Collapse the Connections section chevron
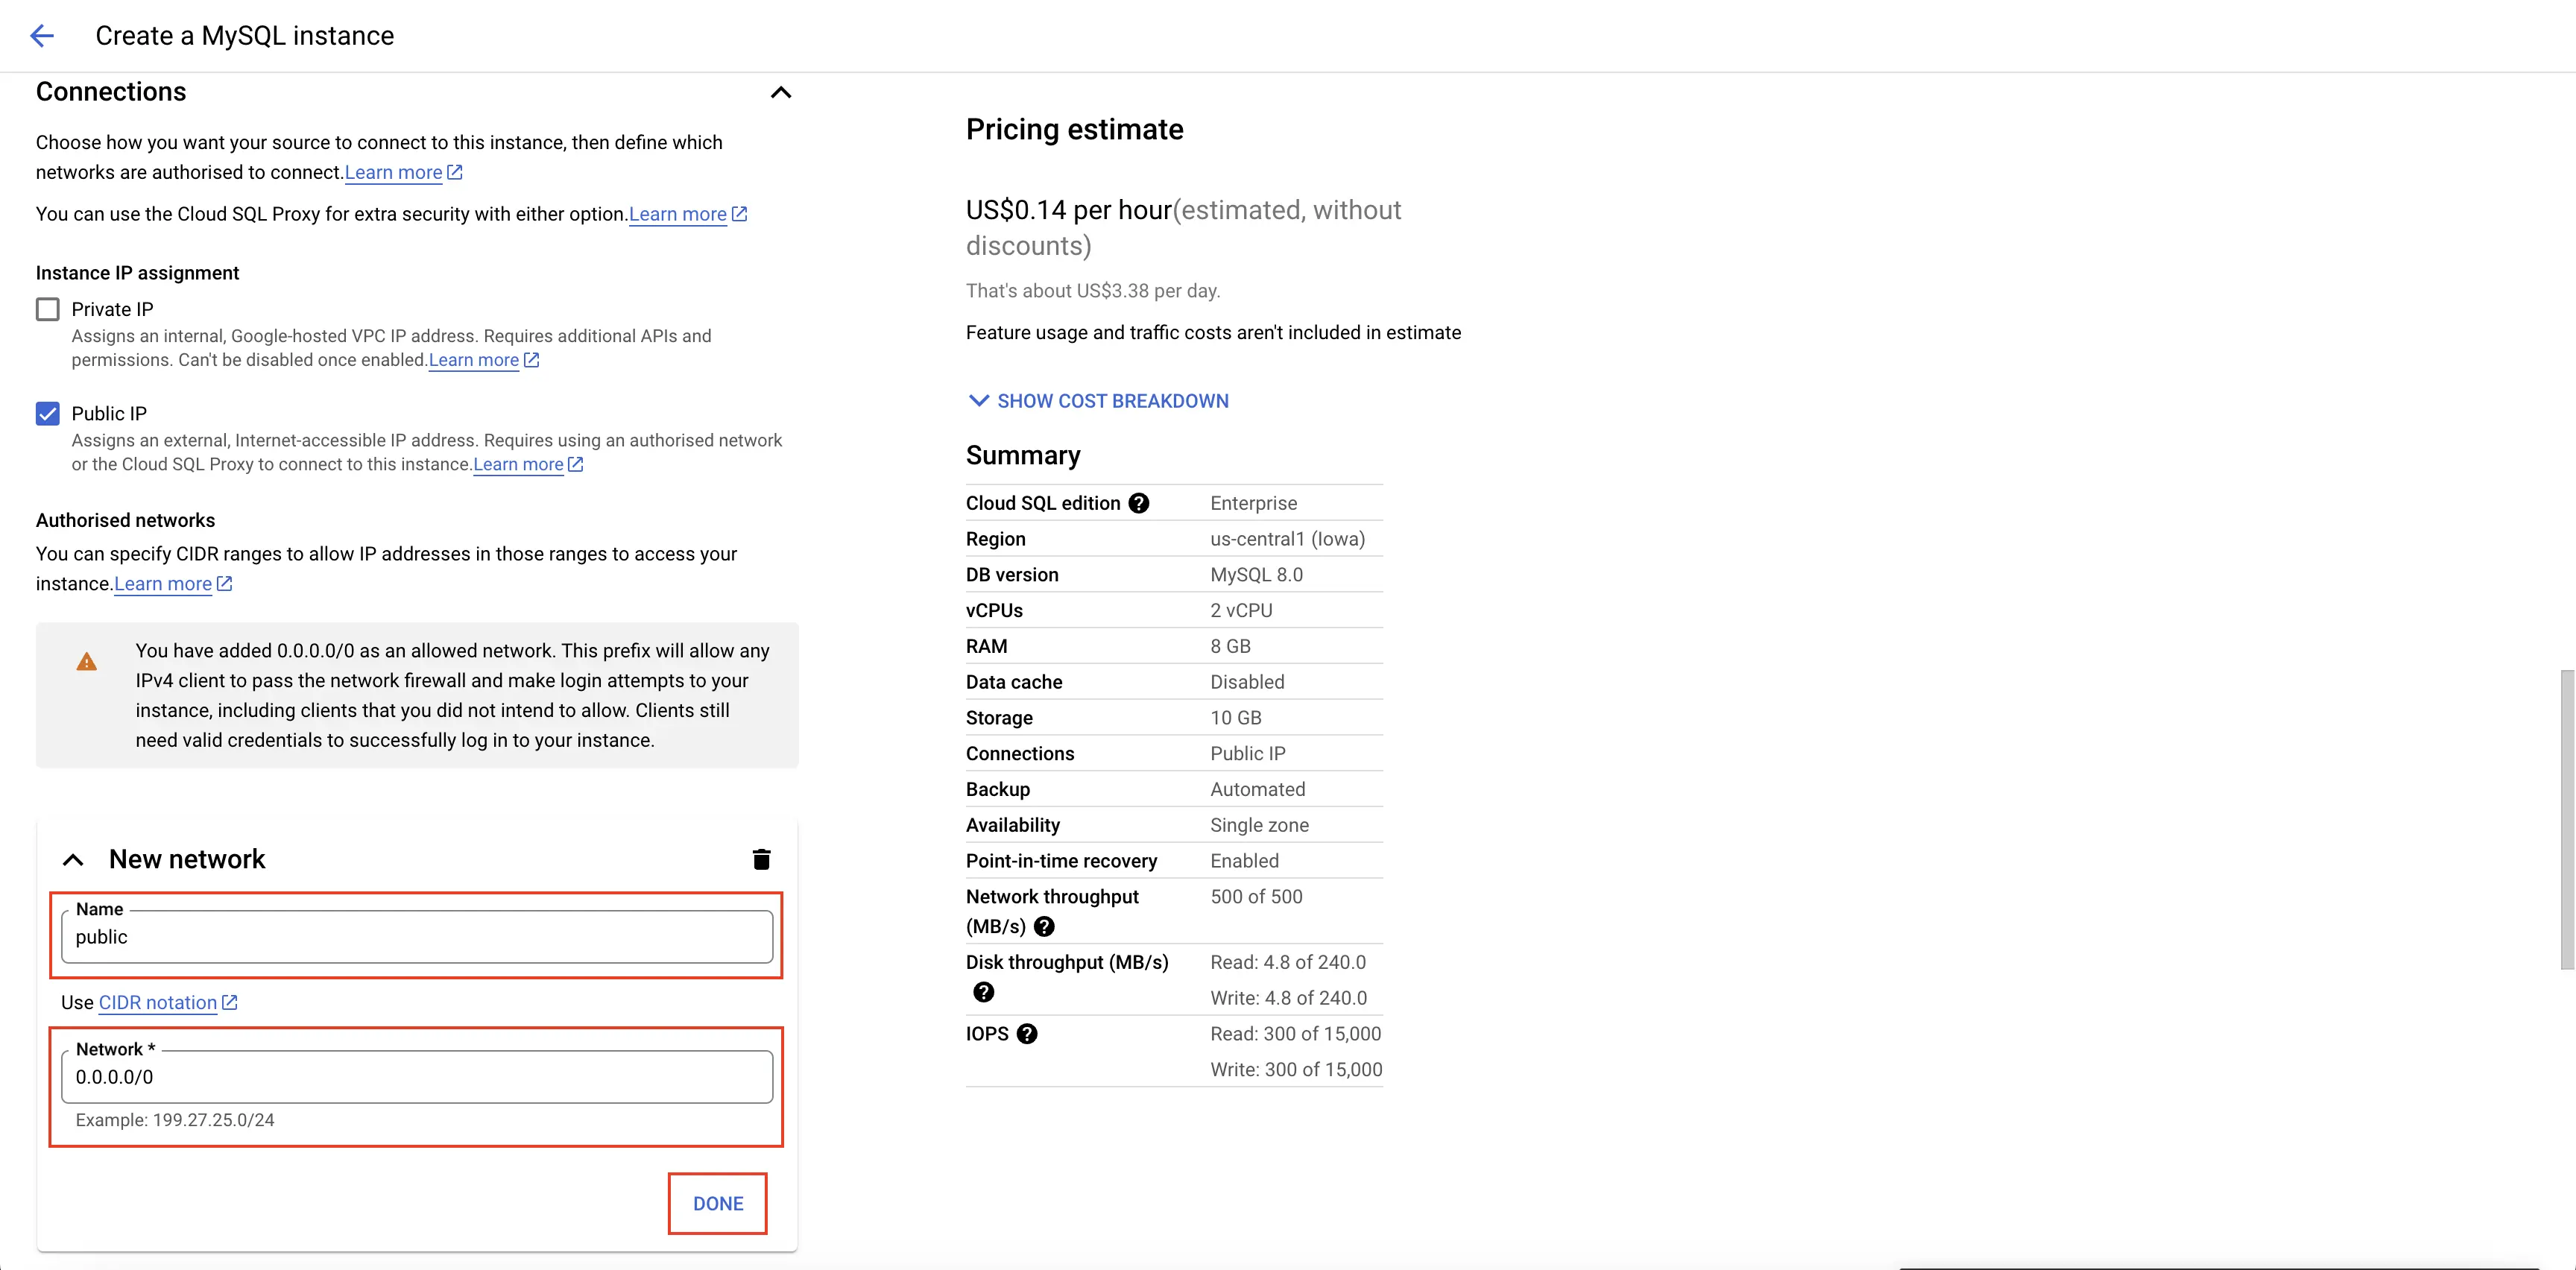This screenshot has width=2576, height=1270. pos(781,92)
